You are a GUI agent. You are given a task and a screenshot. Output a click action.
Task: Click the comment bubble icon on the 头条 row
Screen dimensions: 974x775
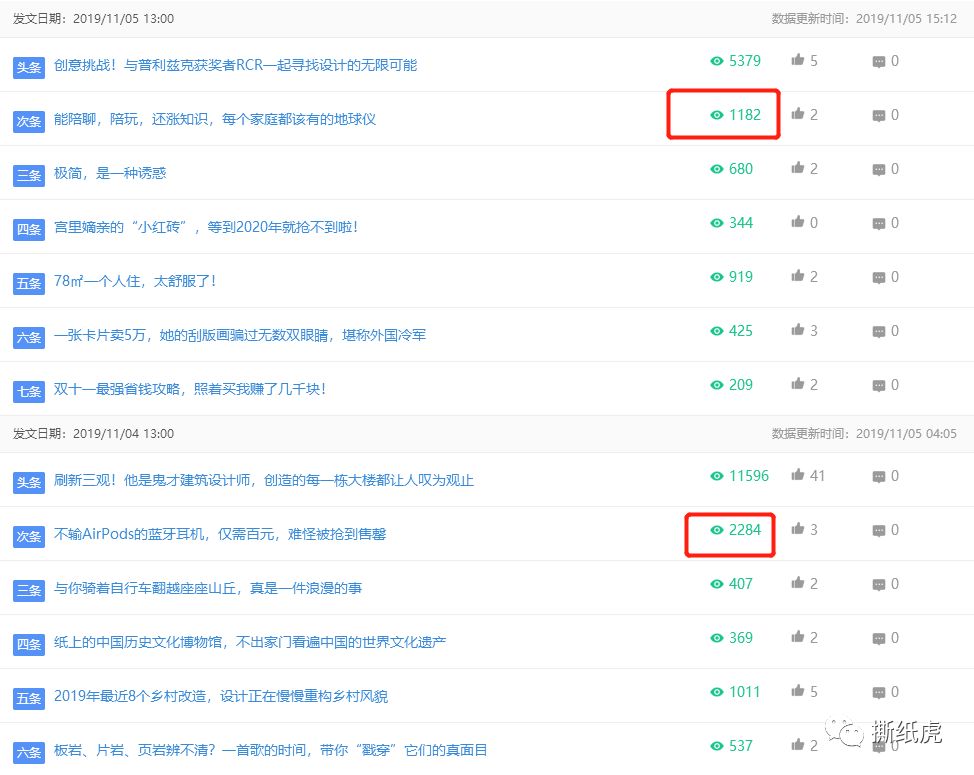coord(880,60)
